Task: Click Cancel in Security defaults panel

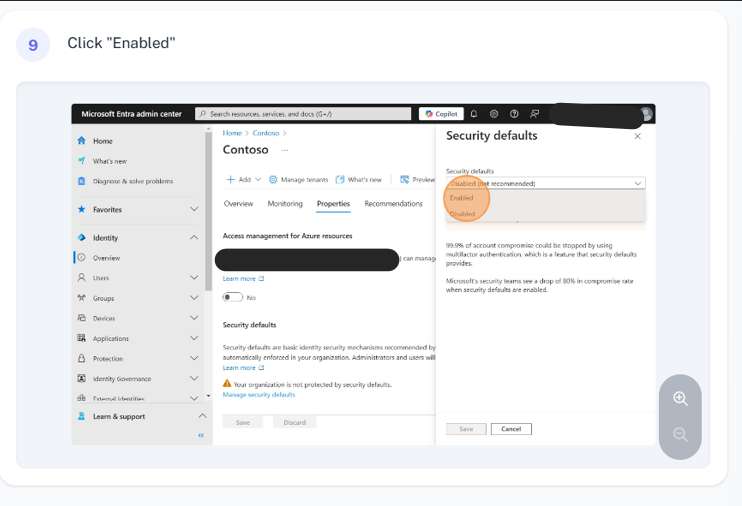Action: pyautogui.click(x=511, y=429)
